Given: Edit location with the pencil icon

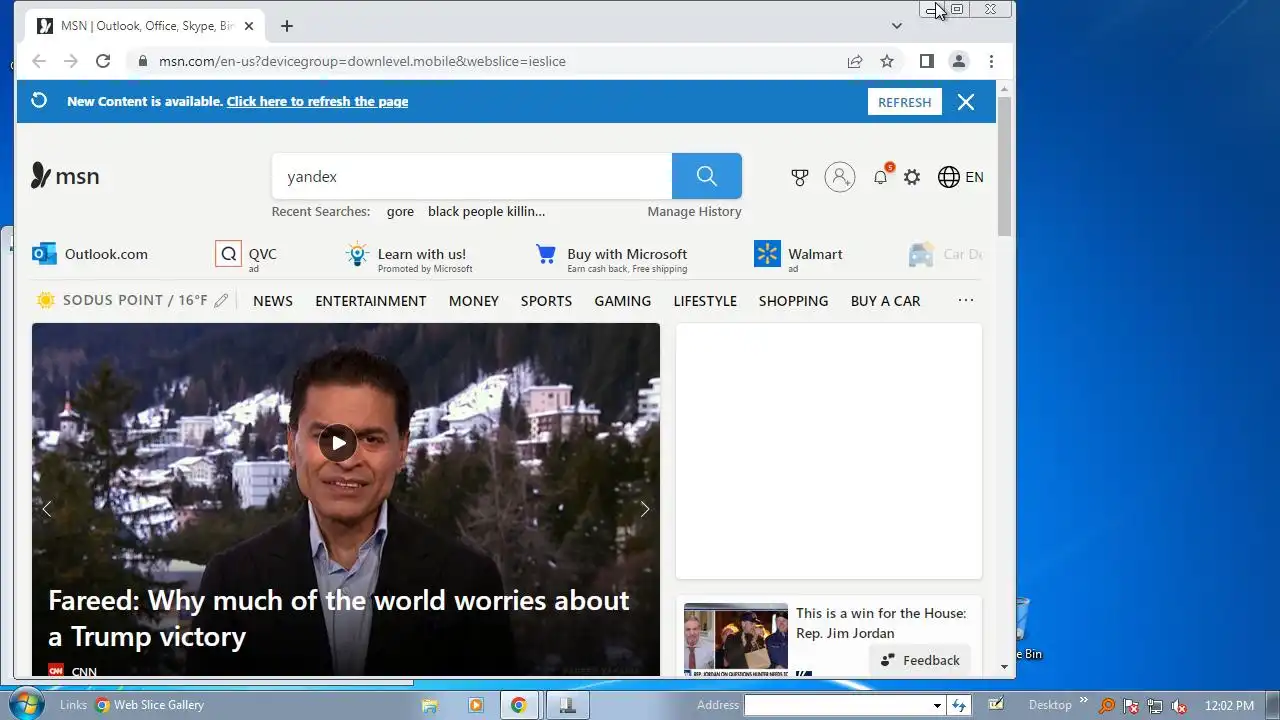Looking at the screenshot, I should 221,300.
